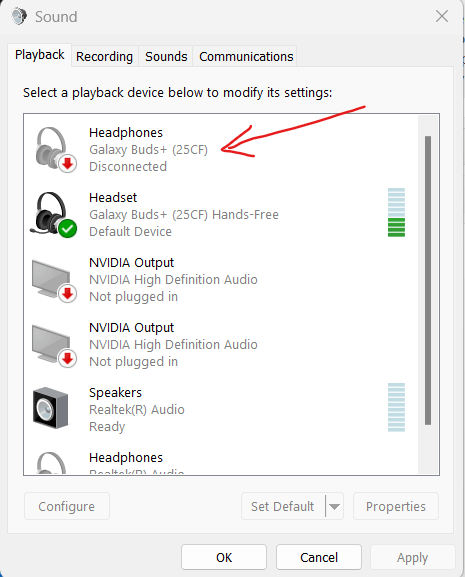Click the device list vertical scrollbar
The width and height of the screenshot is (465, 577).
428,280
